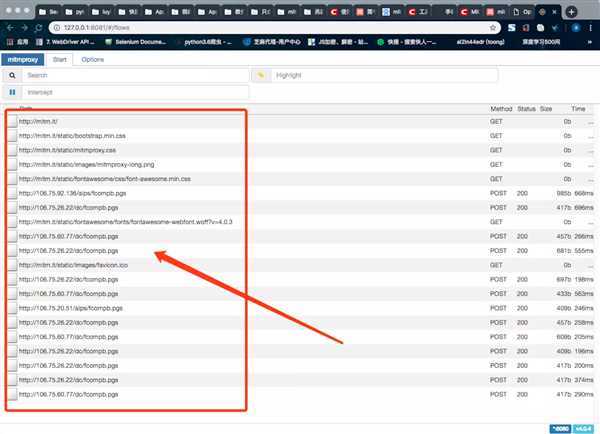
Task: Open the al2ts44adr (toong) bookmark
Action: point(480,42)
